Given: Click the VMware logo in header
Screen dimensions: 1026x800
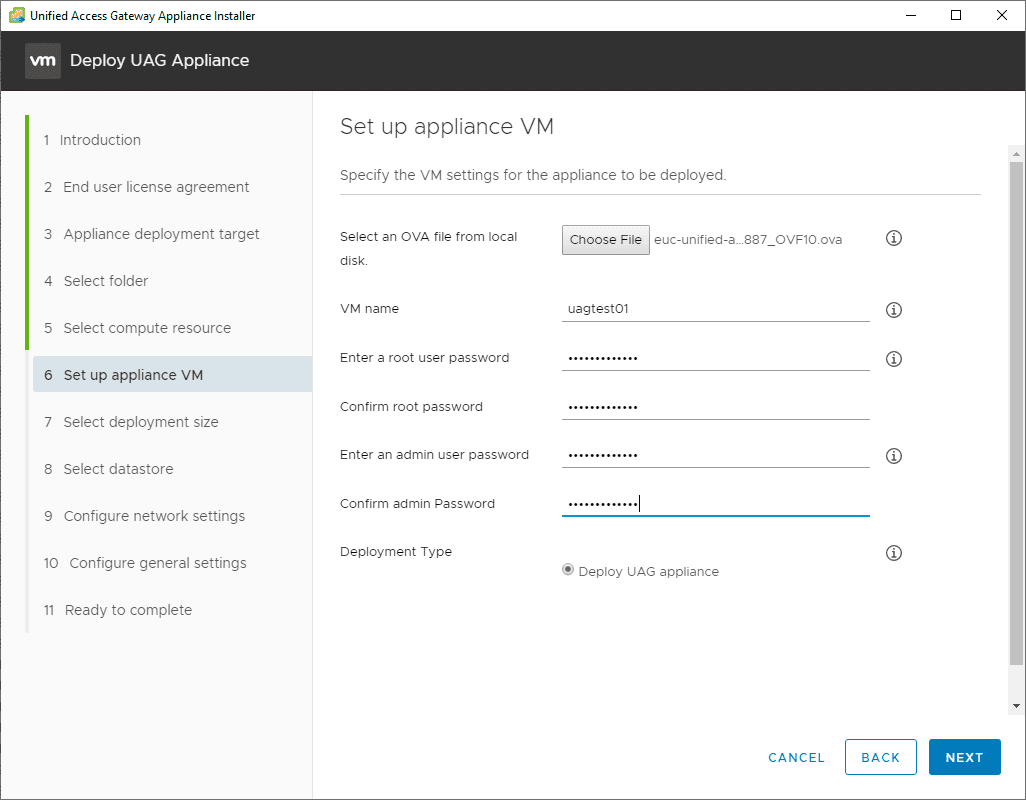Looking at the screenshot, I should click(x=43, y=61).
